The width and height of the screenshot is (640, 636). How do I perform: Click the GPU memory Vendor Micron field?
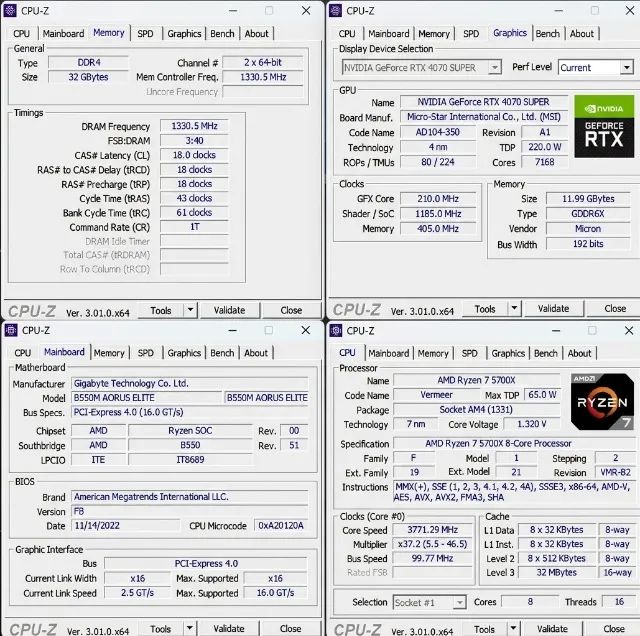pos(588,229)
